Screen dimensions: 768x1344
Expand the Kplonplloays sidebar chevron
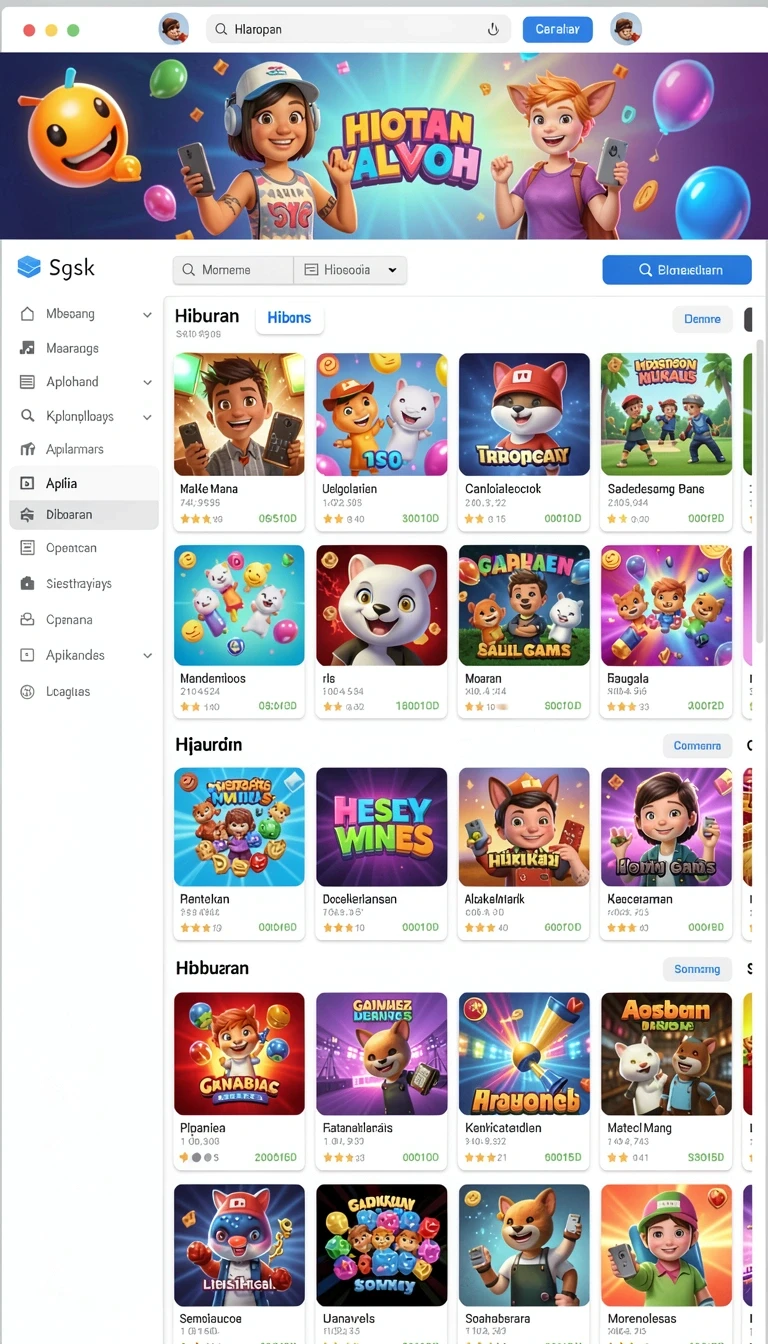tap(147, 417)
